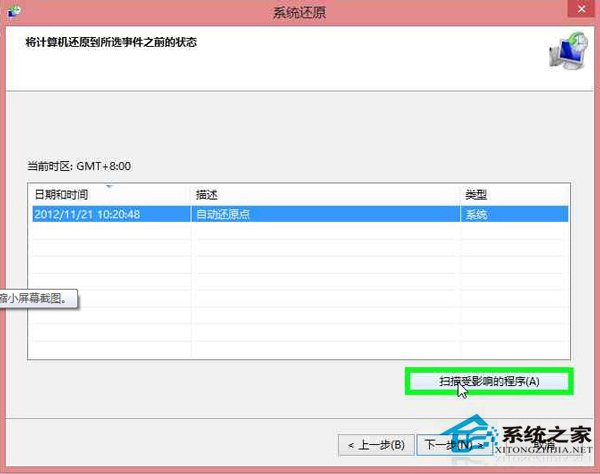
Task: Click the System Restore title bar icon
Action: 14,11
